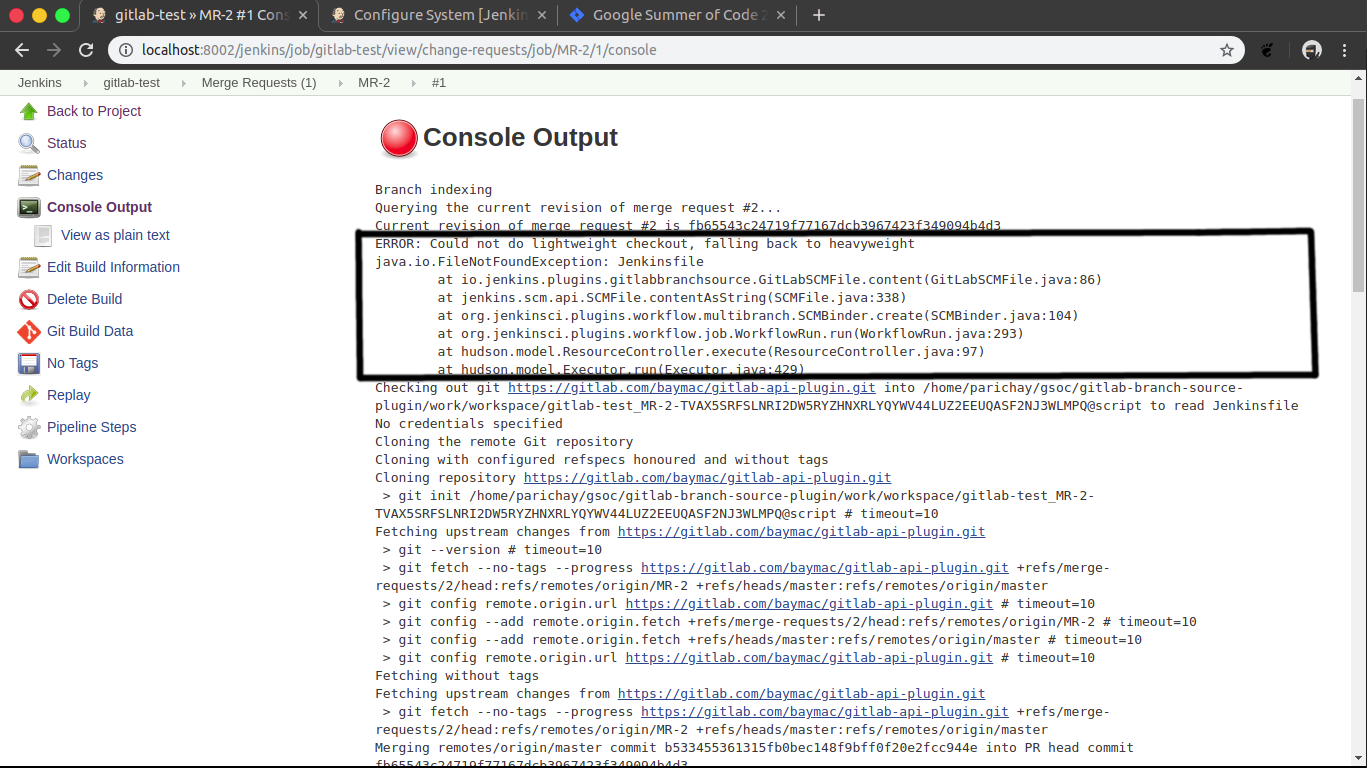This screenshot has height=768, width=1367.
Task: Click the View as plain text document icon
Action: [x=43, y=235]
